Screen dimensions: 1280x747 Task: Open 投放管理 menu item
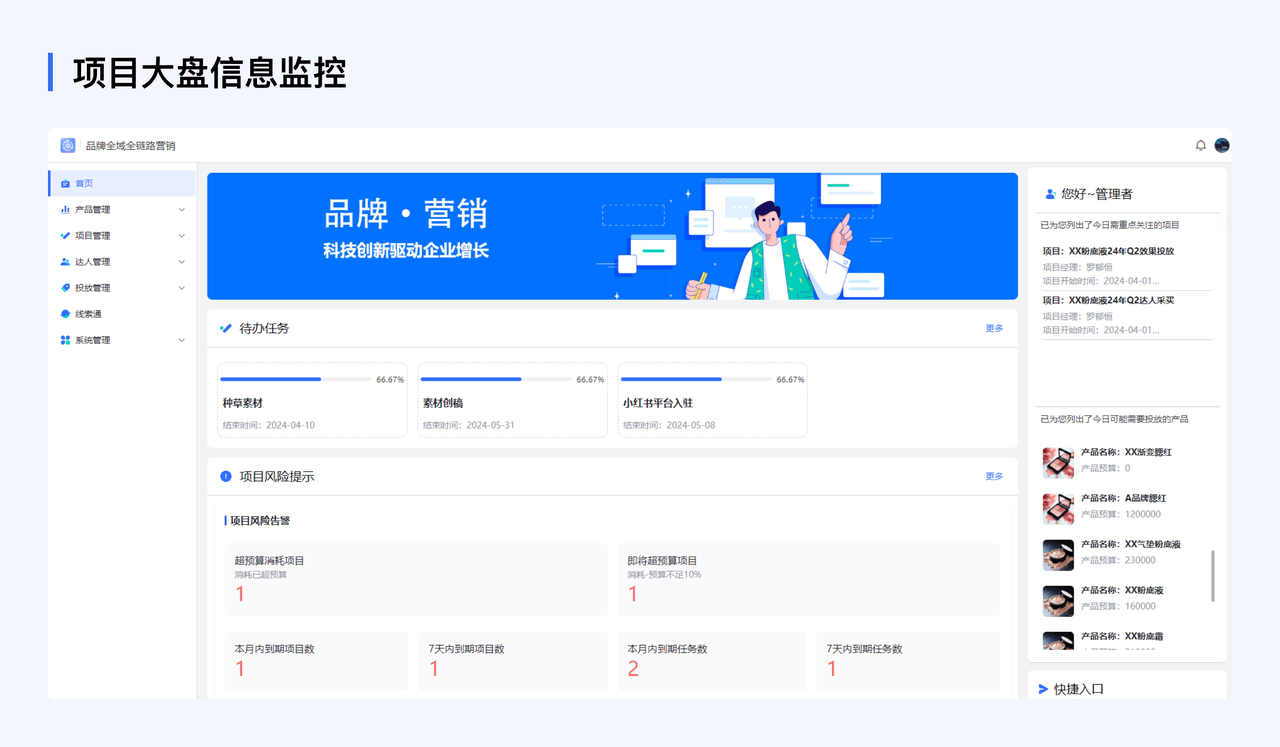(122, 288)
